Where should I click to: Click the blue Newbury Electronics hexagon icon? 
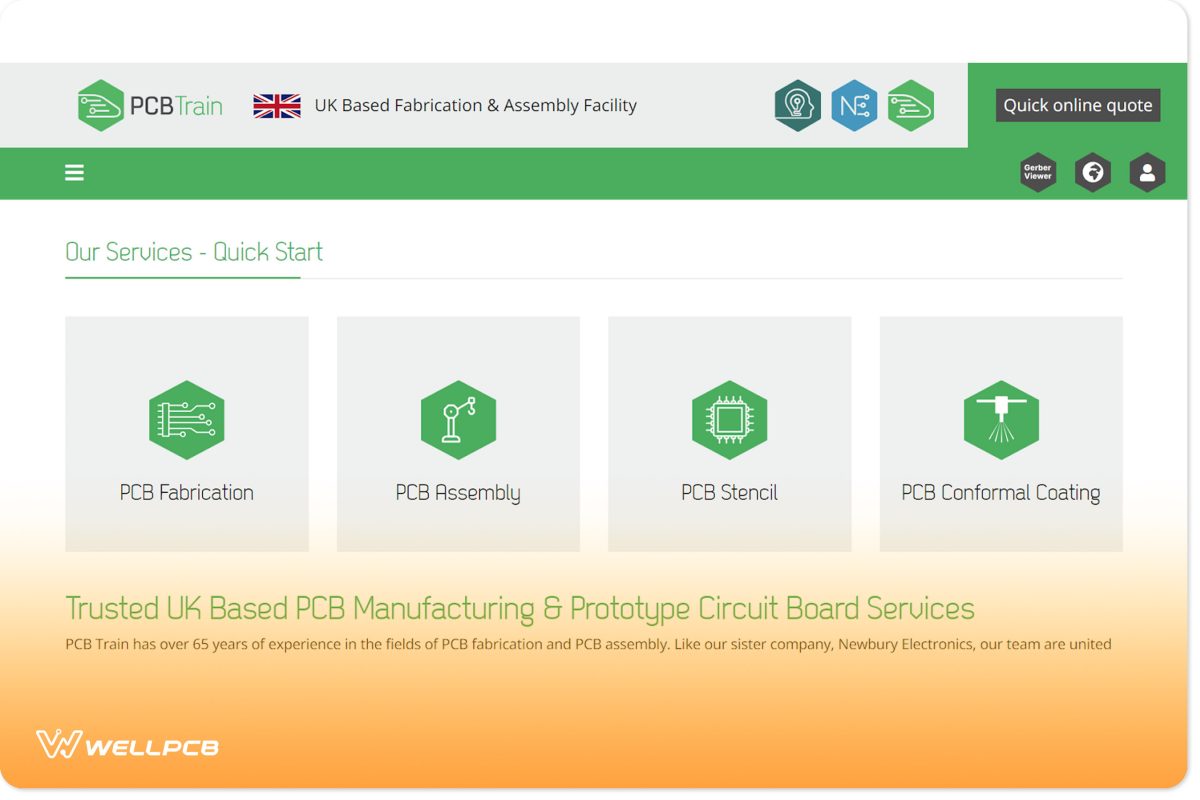point(854,104)
